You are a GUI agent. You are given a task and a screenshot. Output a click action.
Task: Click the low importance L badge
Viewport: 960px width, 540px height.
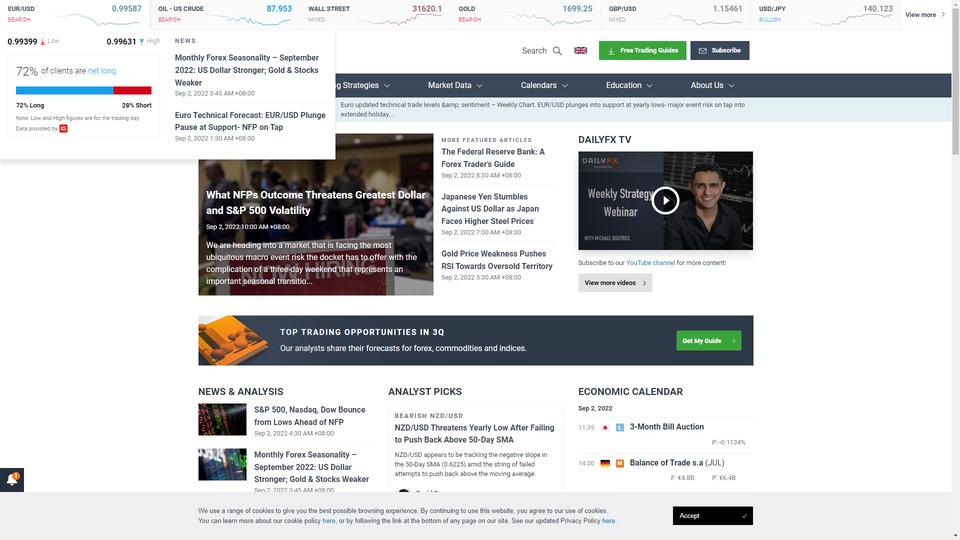(x=620, y=427)
